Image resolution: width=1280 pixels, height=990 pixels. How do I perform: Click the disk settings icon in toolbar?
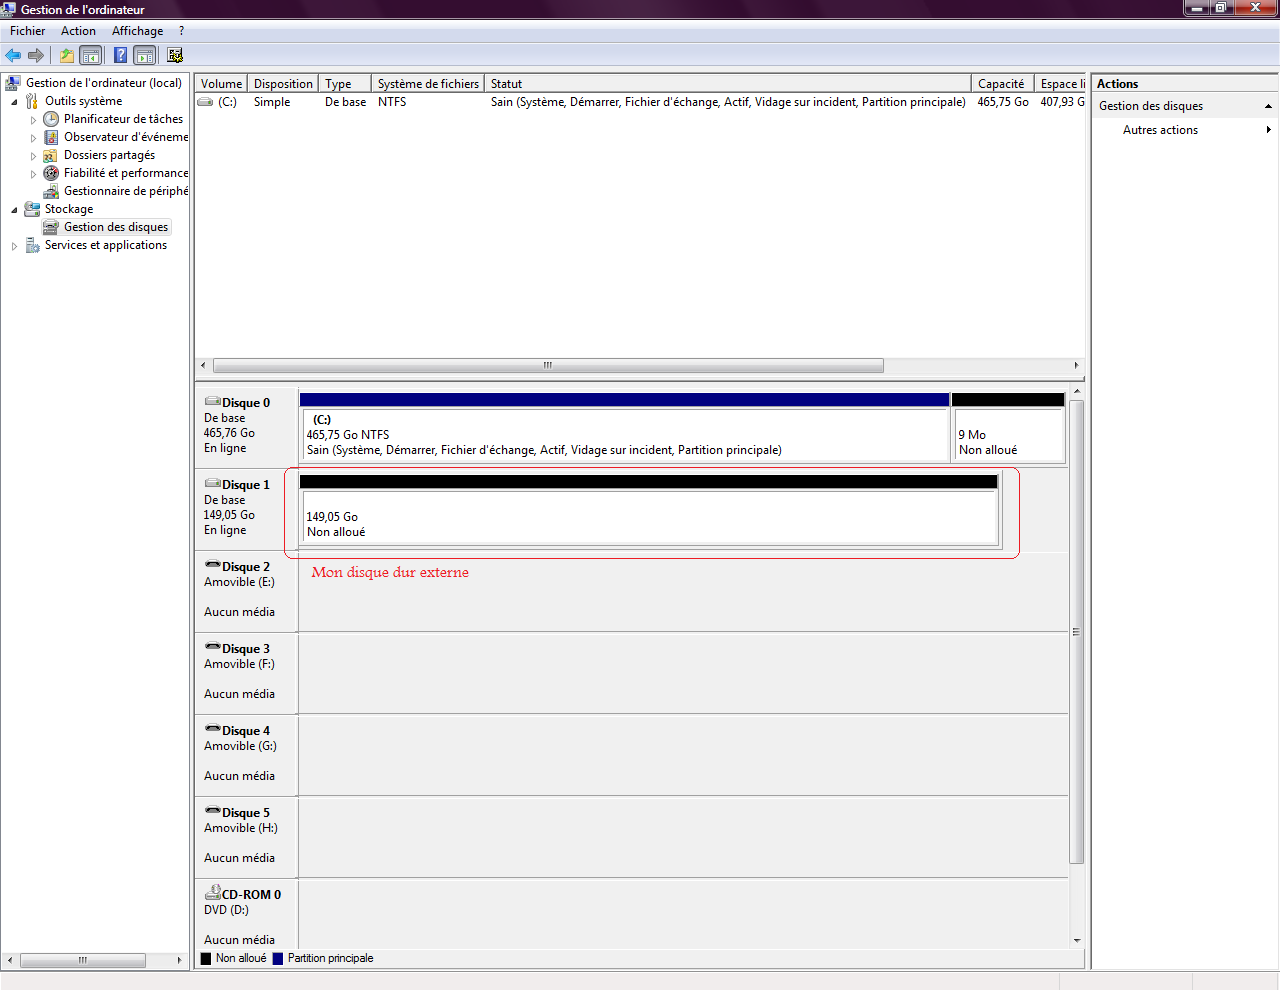[x=175, y=56]
